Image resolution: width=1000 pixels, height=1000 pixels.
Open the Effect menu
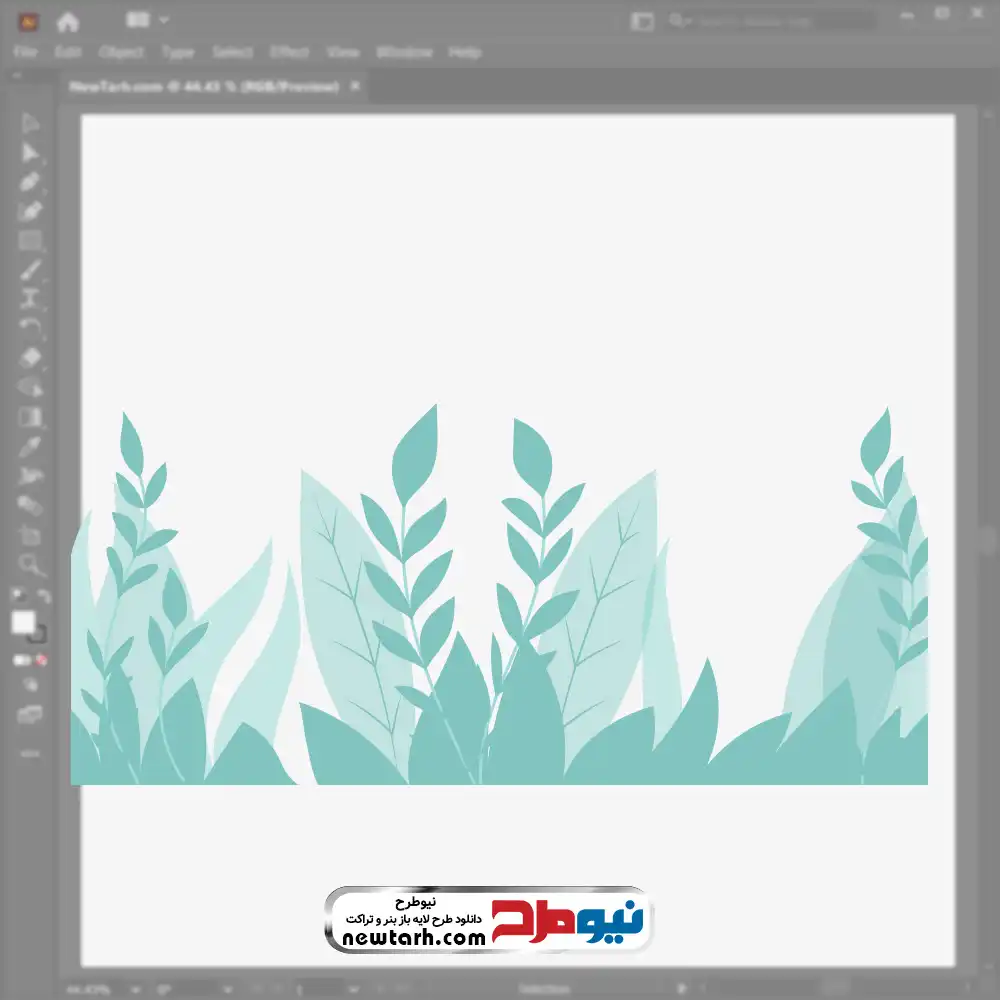(289, 52)
